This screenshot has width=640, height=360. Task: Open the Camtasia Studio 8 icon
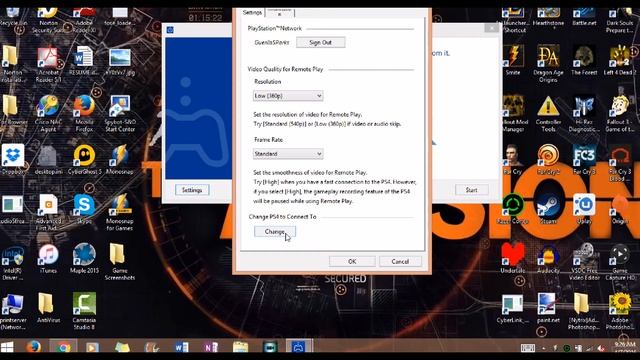pos(84,311)
